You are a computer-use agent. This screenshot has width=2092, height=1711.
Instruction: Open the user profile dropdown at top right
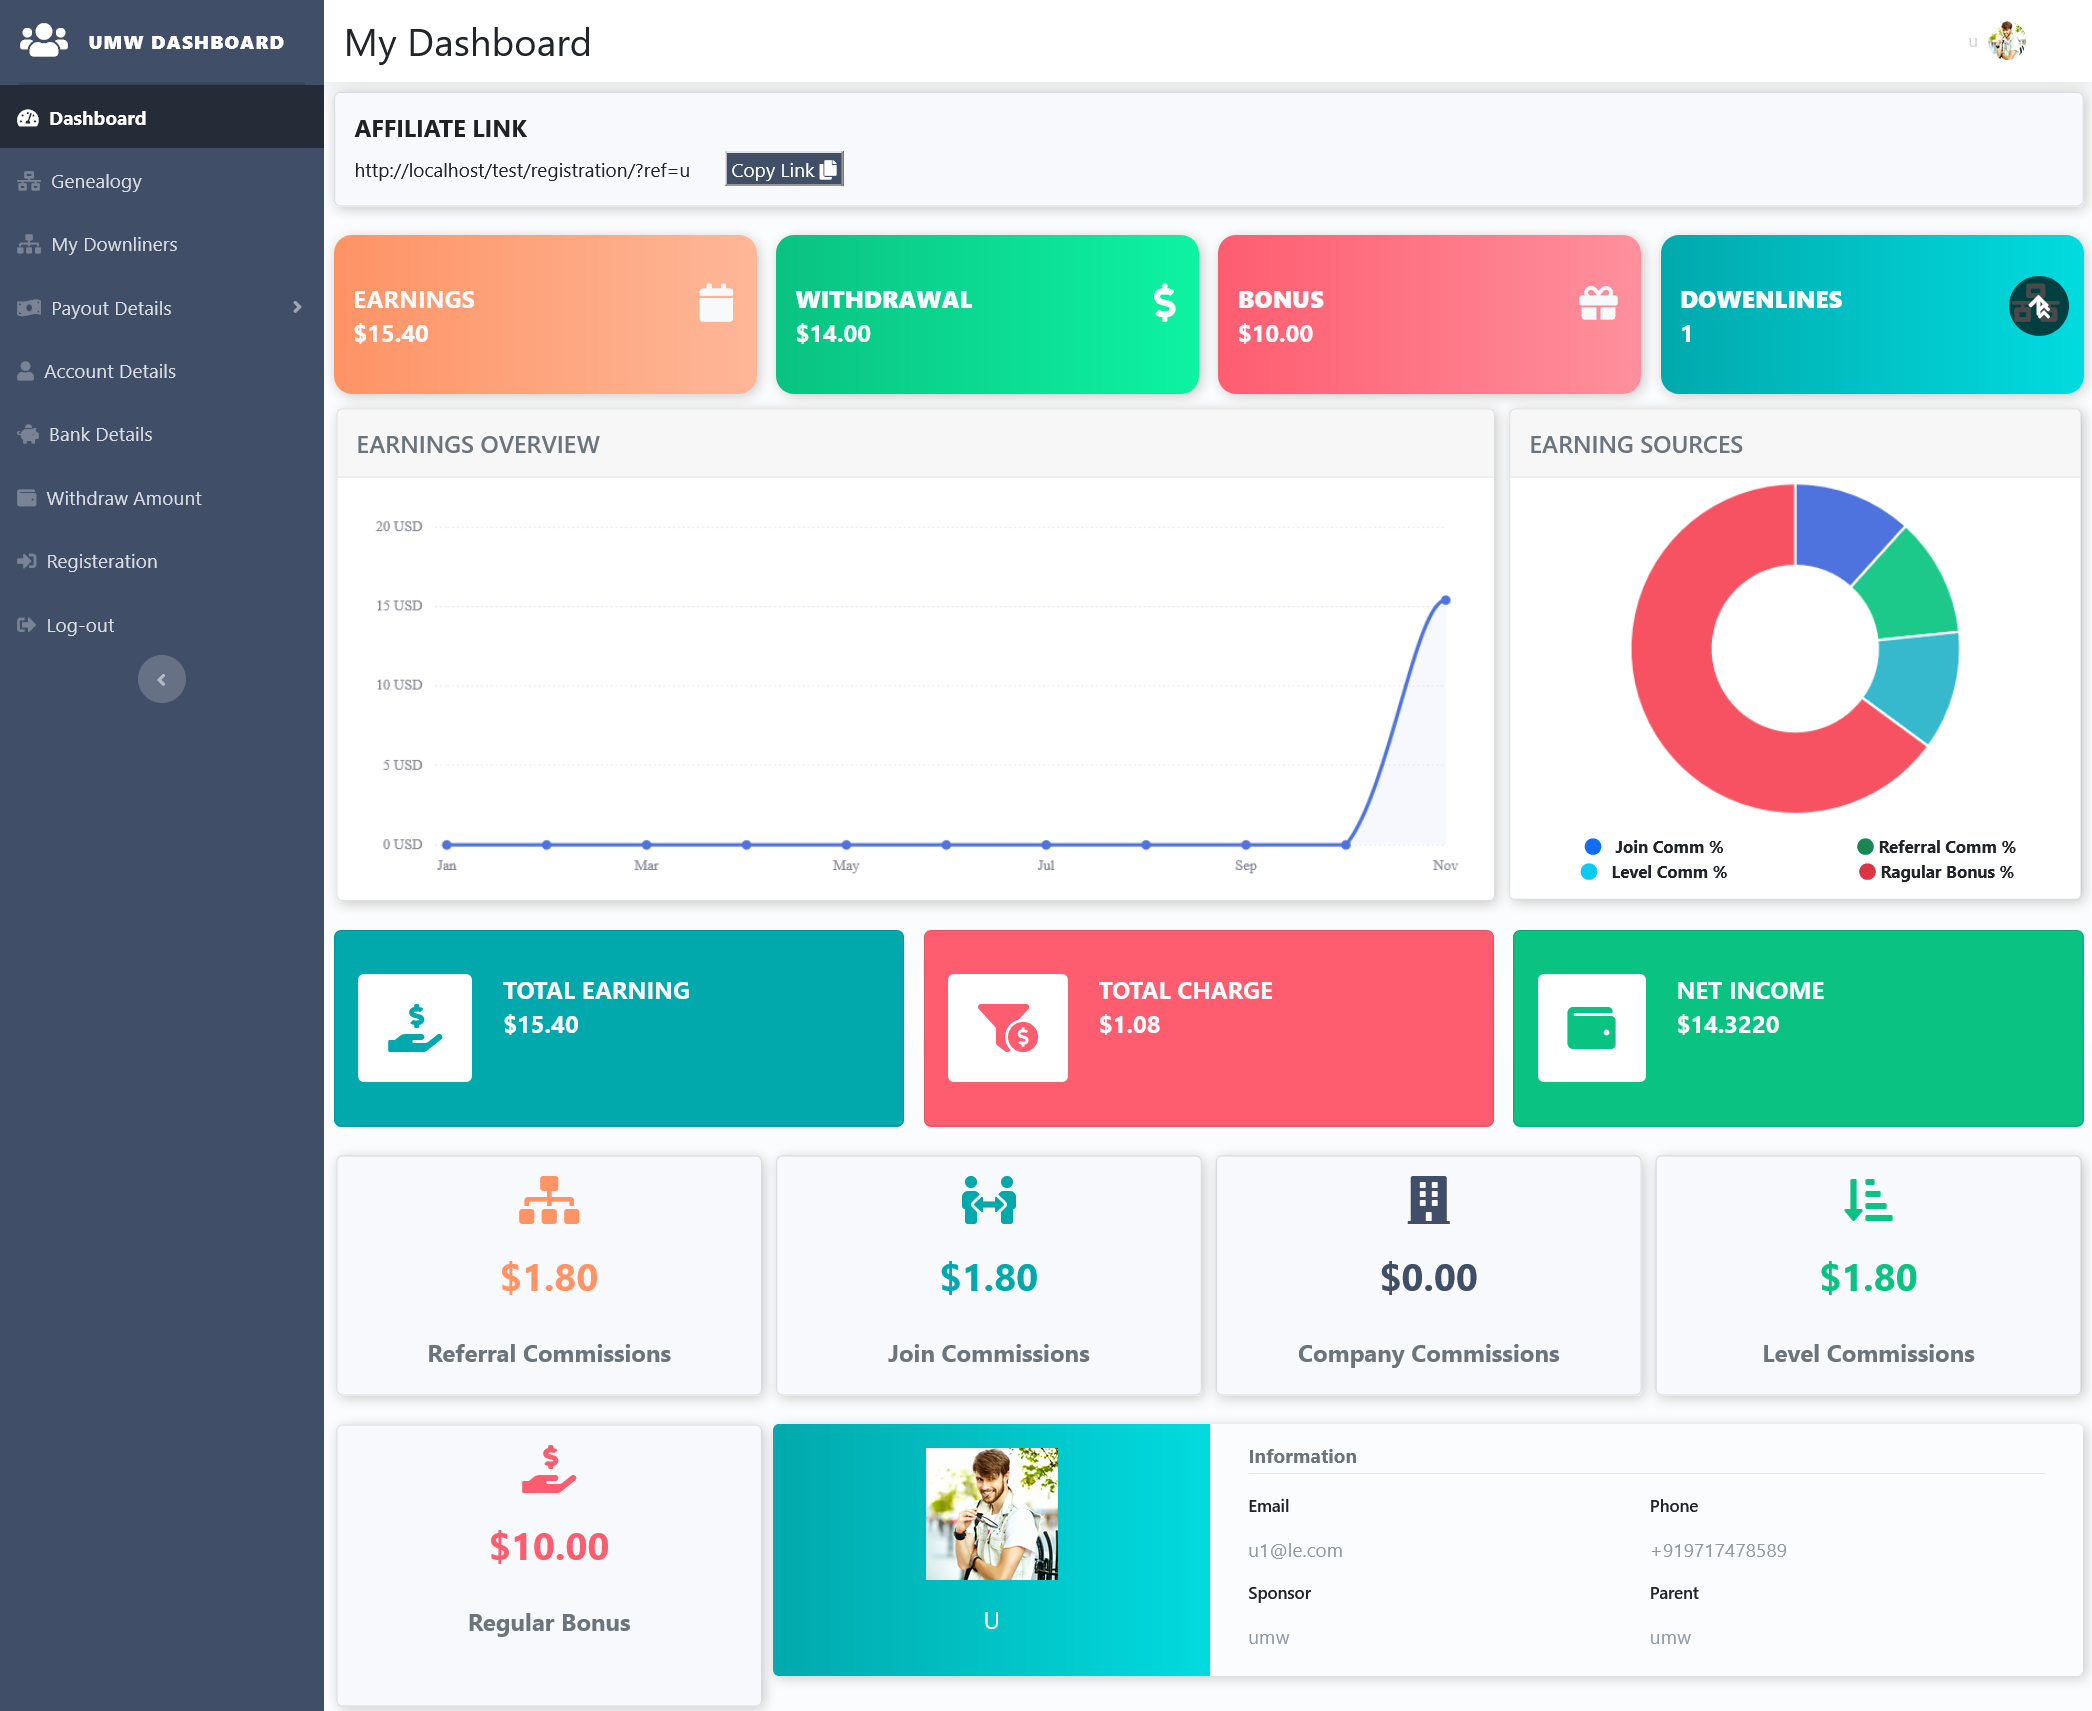coord(2005,40)
